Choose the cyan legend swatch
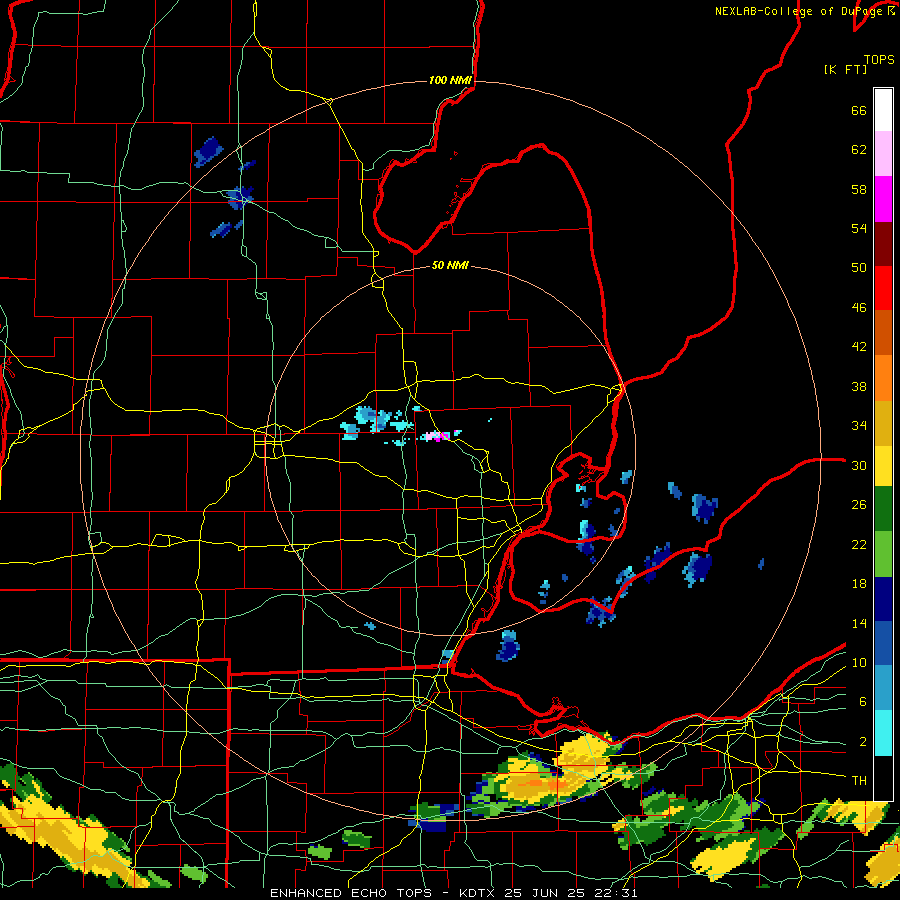The width and height of the screenshot is (900, 900). (883, 733)
